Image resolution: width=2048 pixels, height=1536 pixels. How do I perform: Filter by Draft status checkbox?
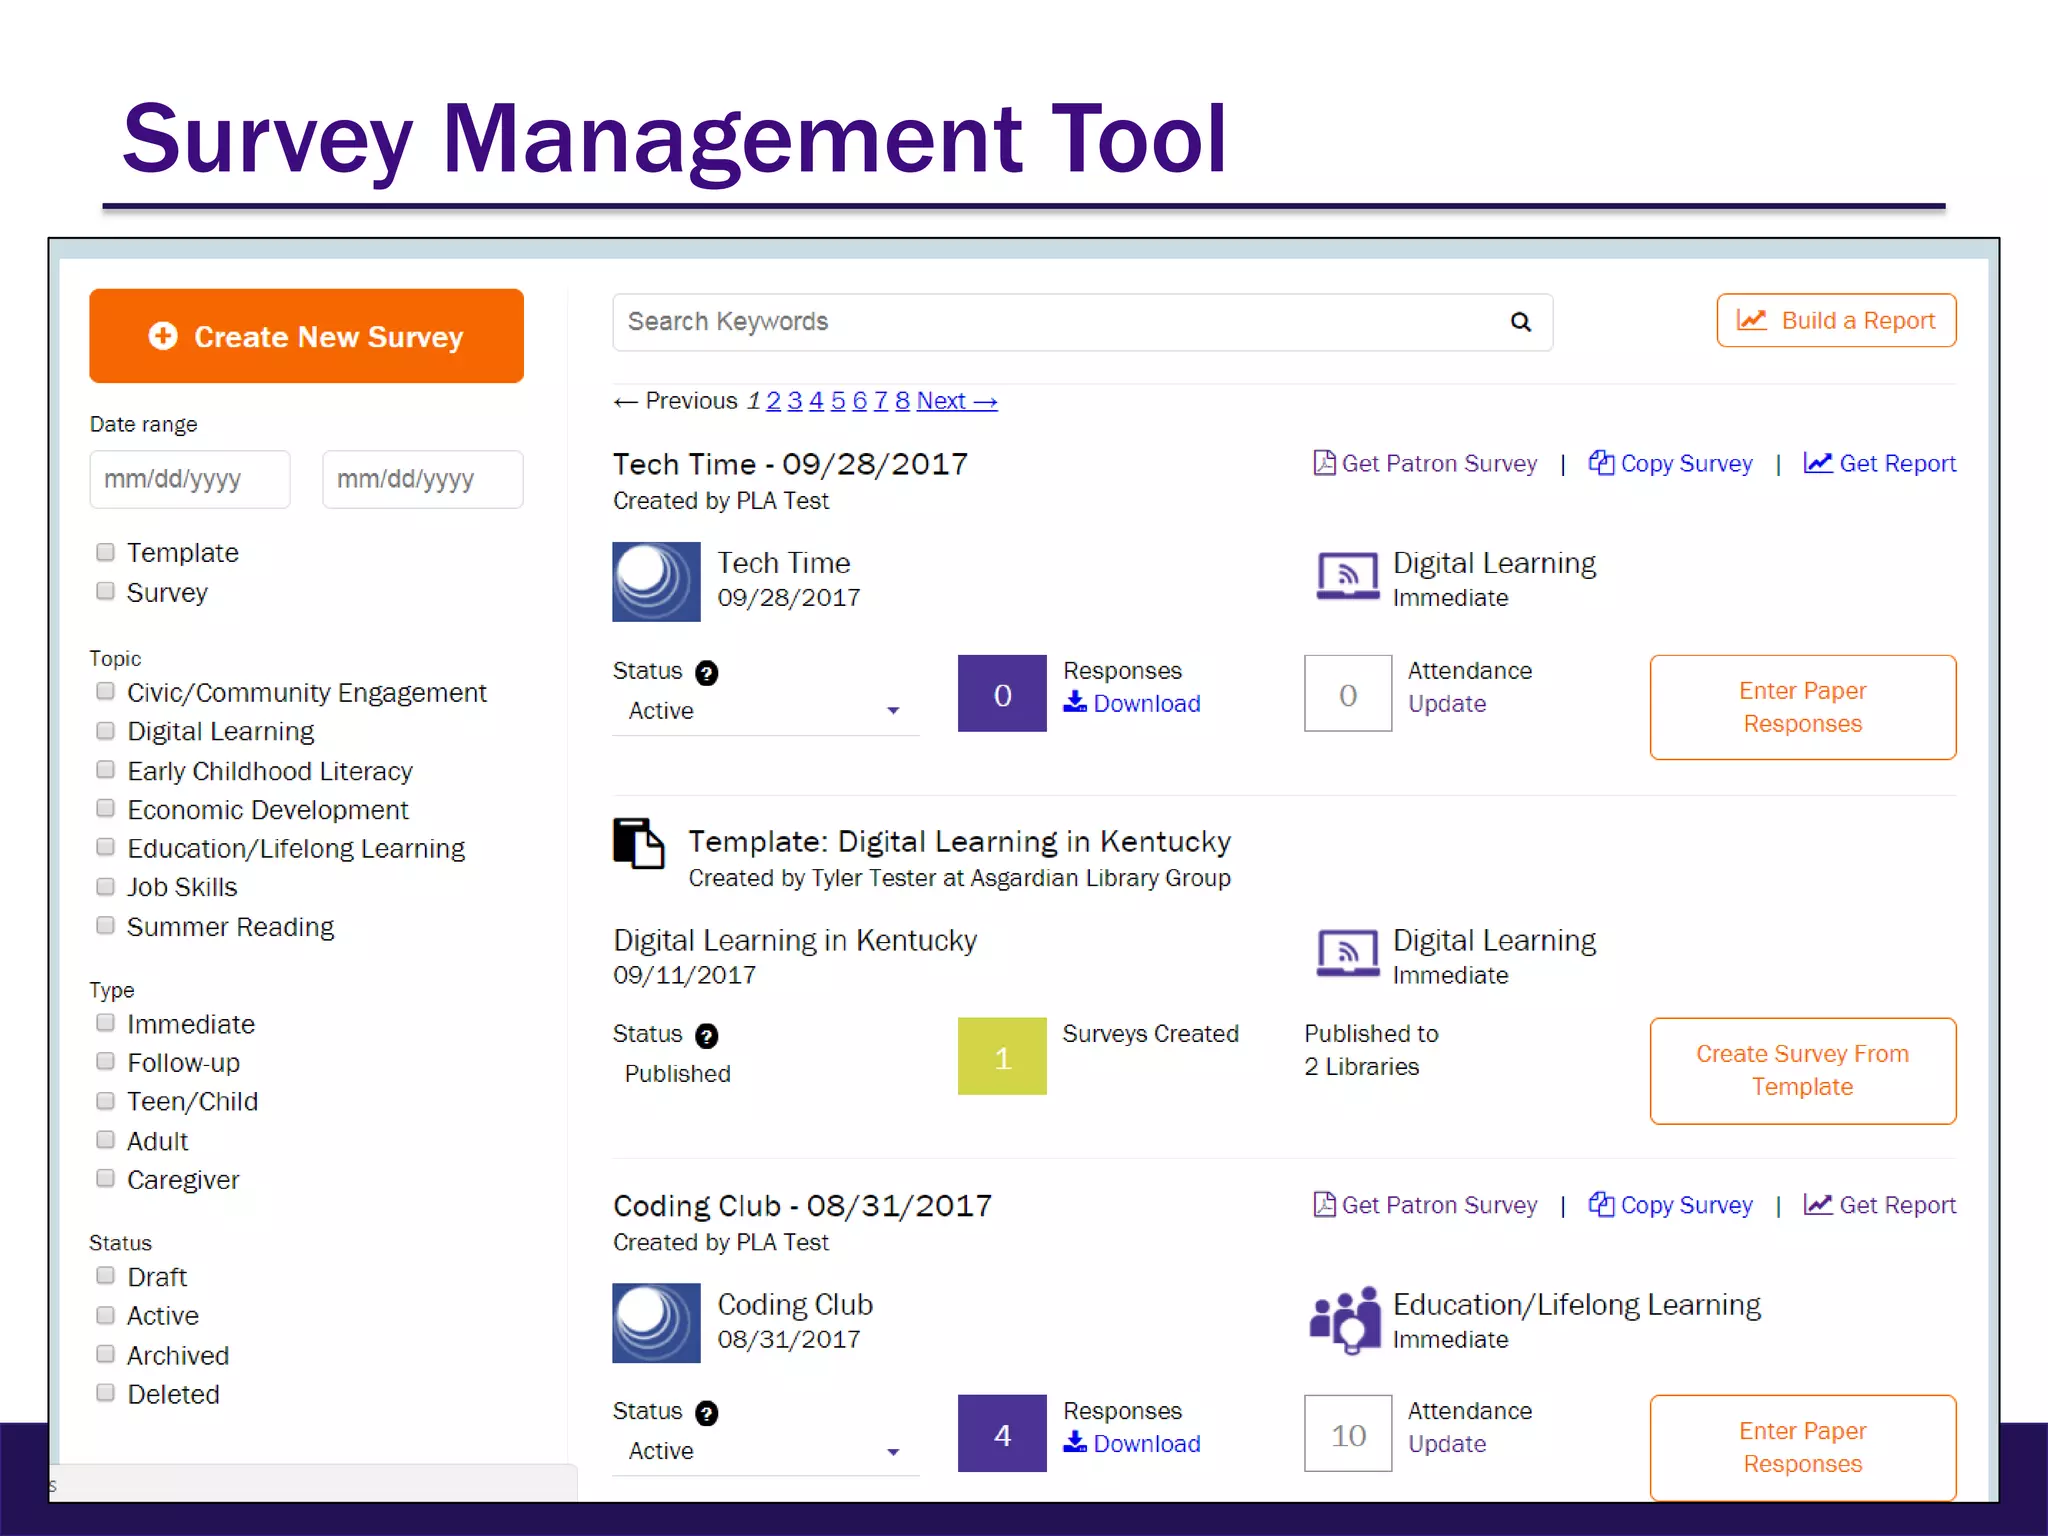pos(105,1275)
